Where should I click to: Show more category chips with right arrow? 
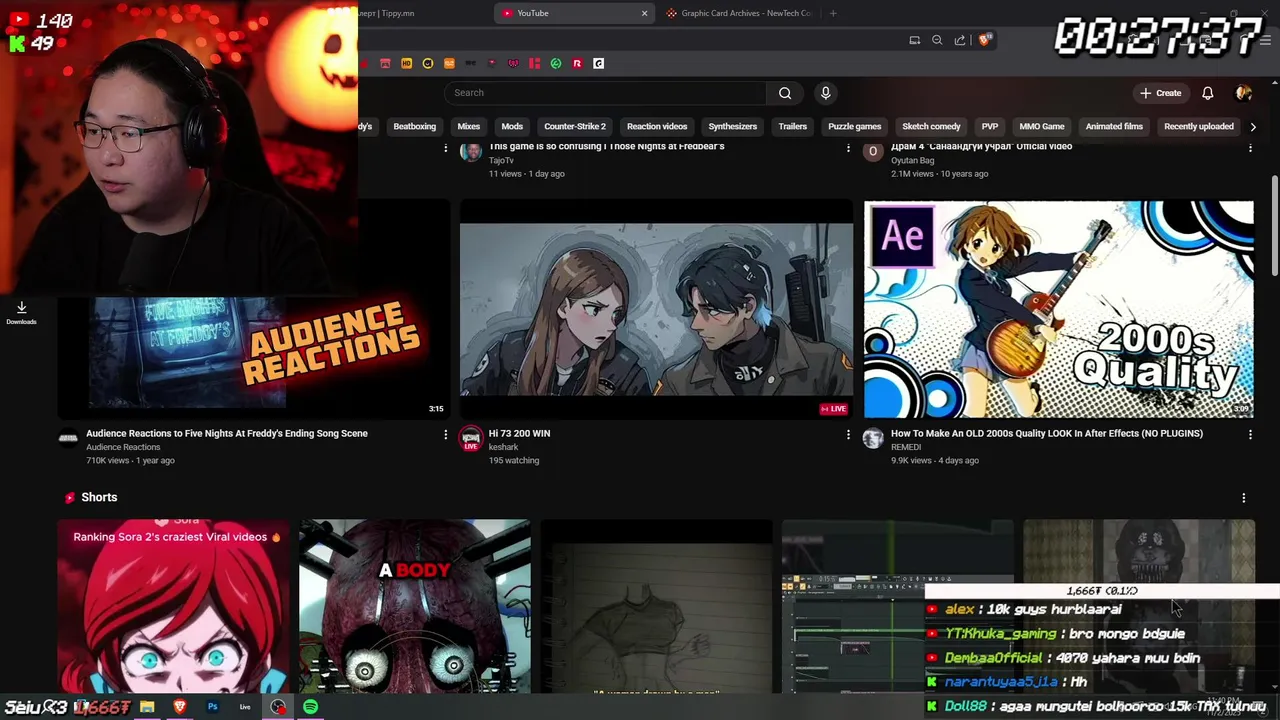click(x=1252, y=126)
